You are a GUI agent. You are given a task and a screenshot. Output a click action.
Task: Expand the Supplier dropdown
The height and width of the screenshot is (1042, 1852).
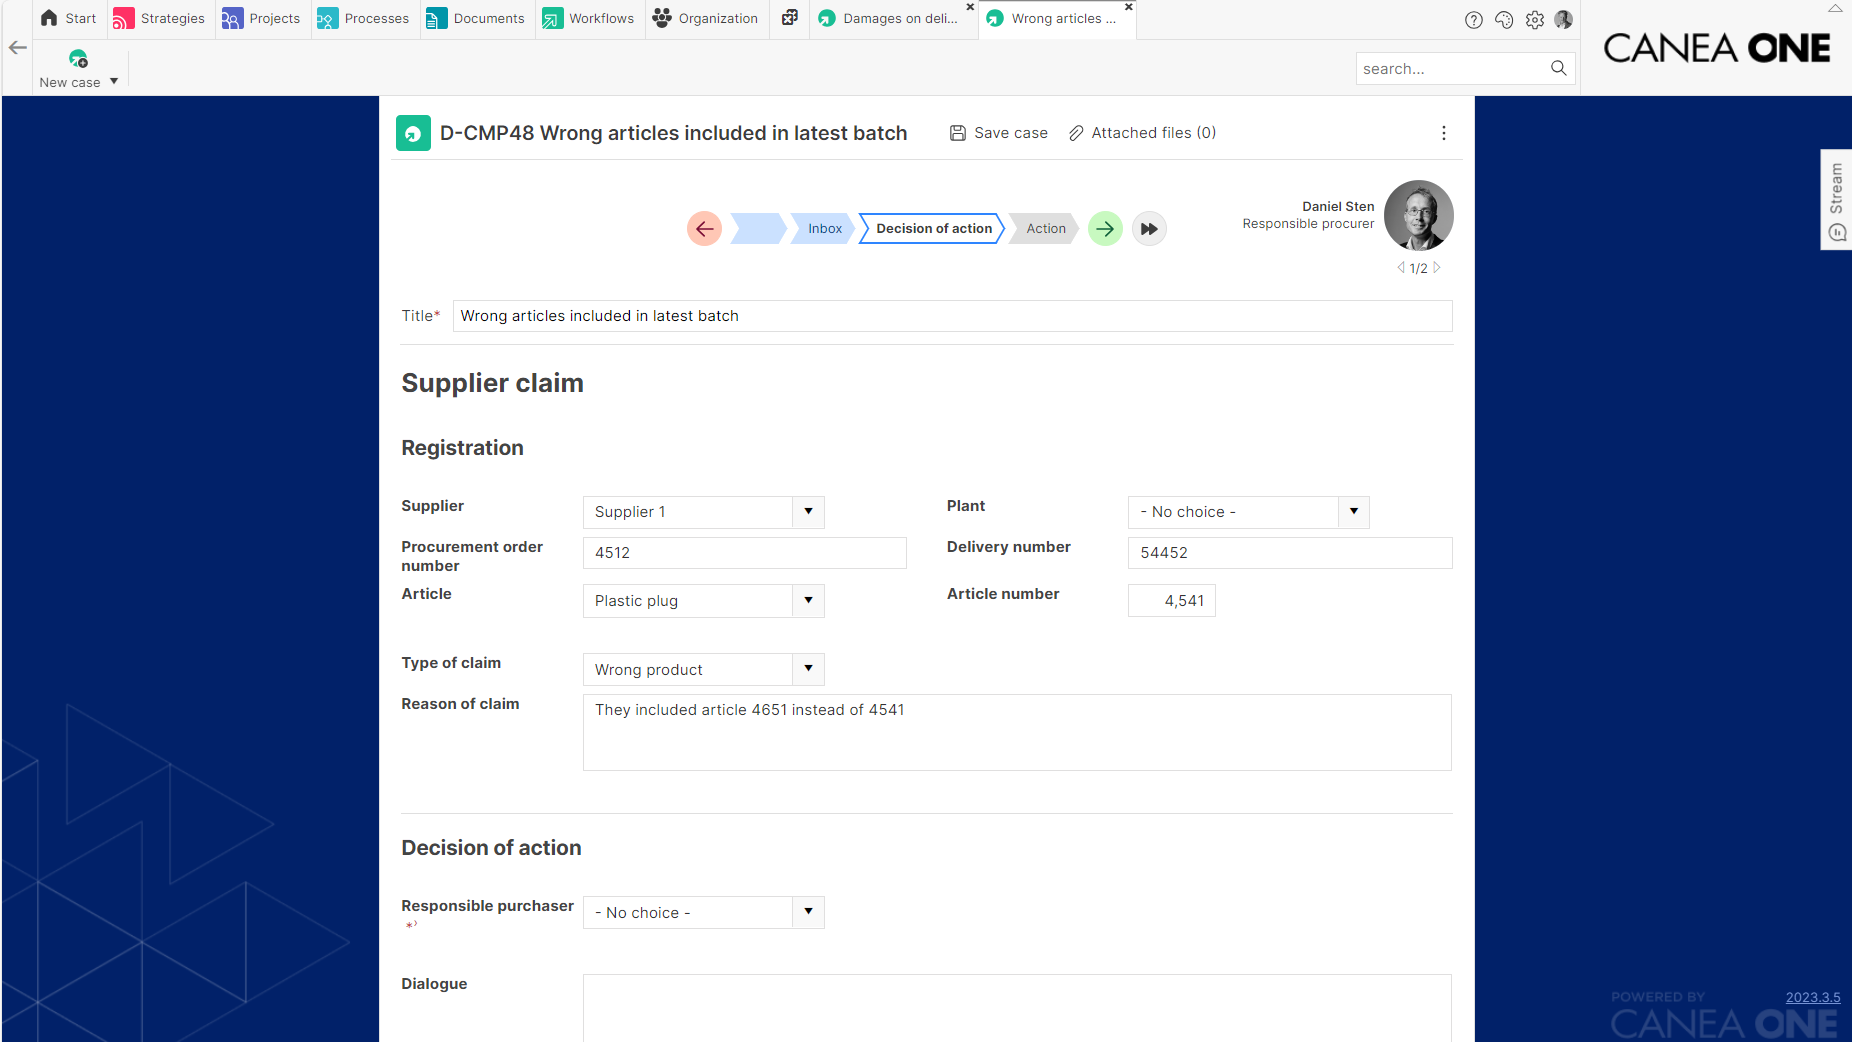pyautogui.click(x=808, y=512)
